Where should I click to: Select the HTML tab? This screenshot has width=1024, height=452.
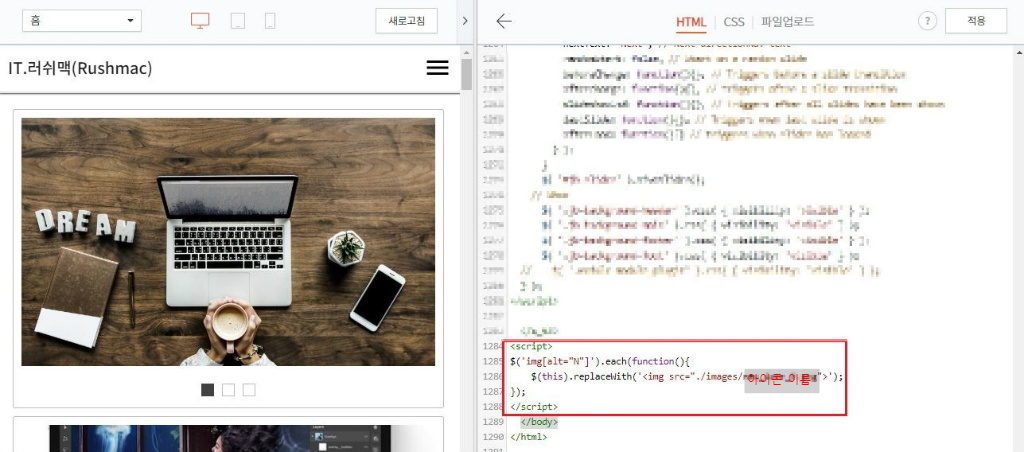tap(691, 22)
